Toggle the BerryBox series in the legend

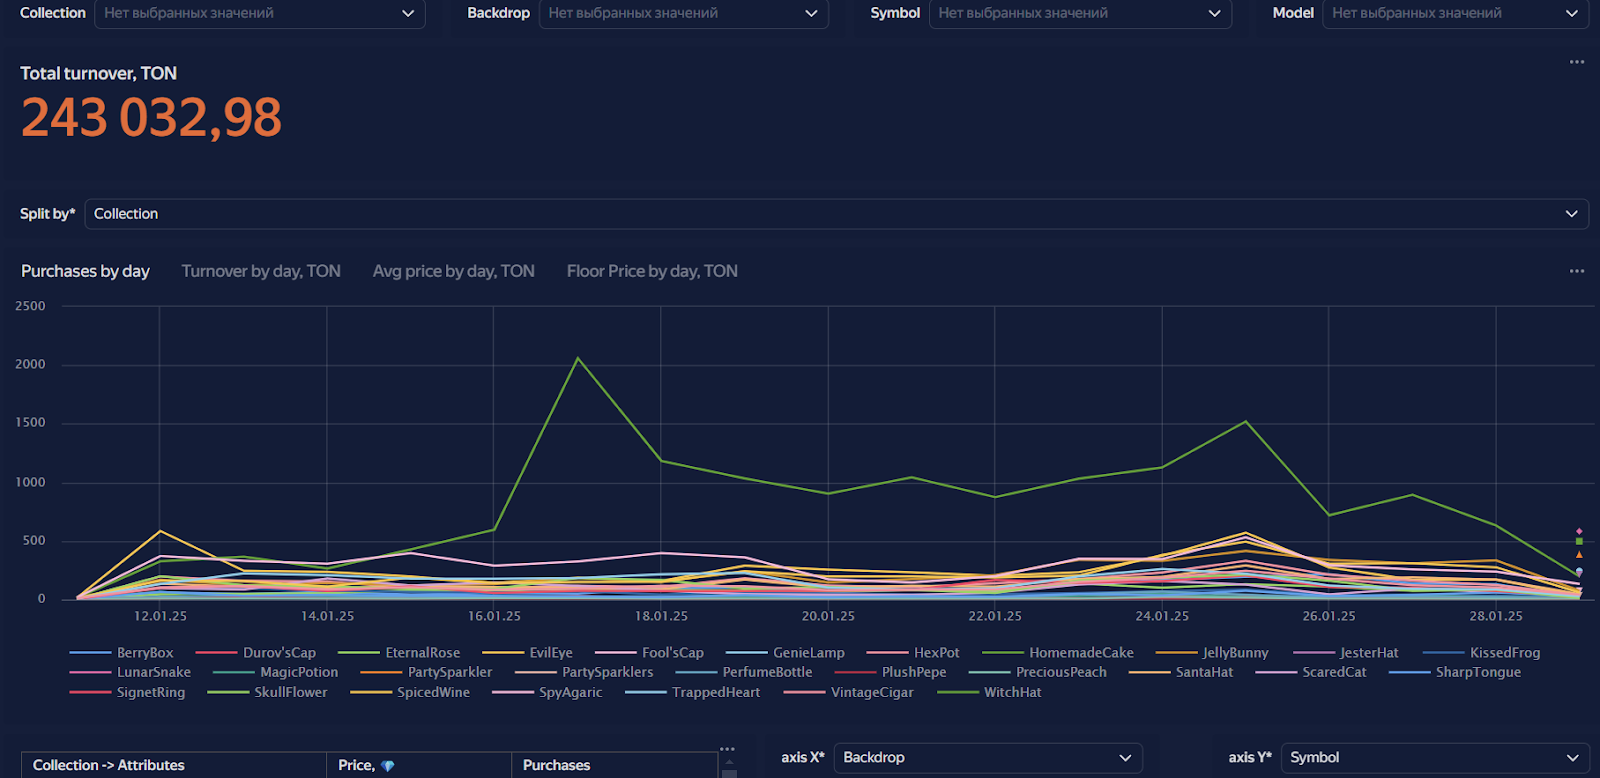[x=121, y=653]
